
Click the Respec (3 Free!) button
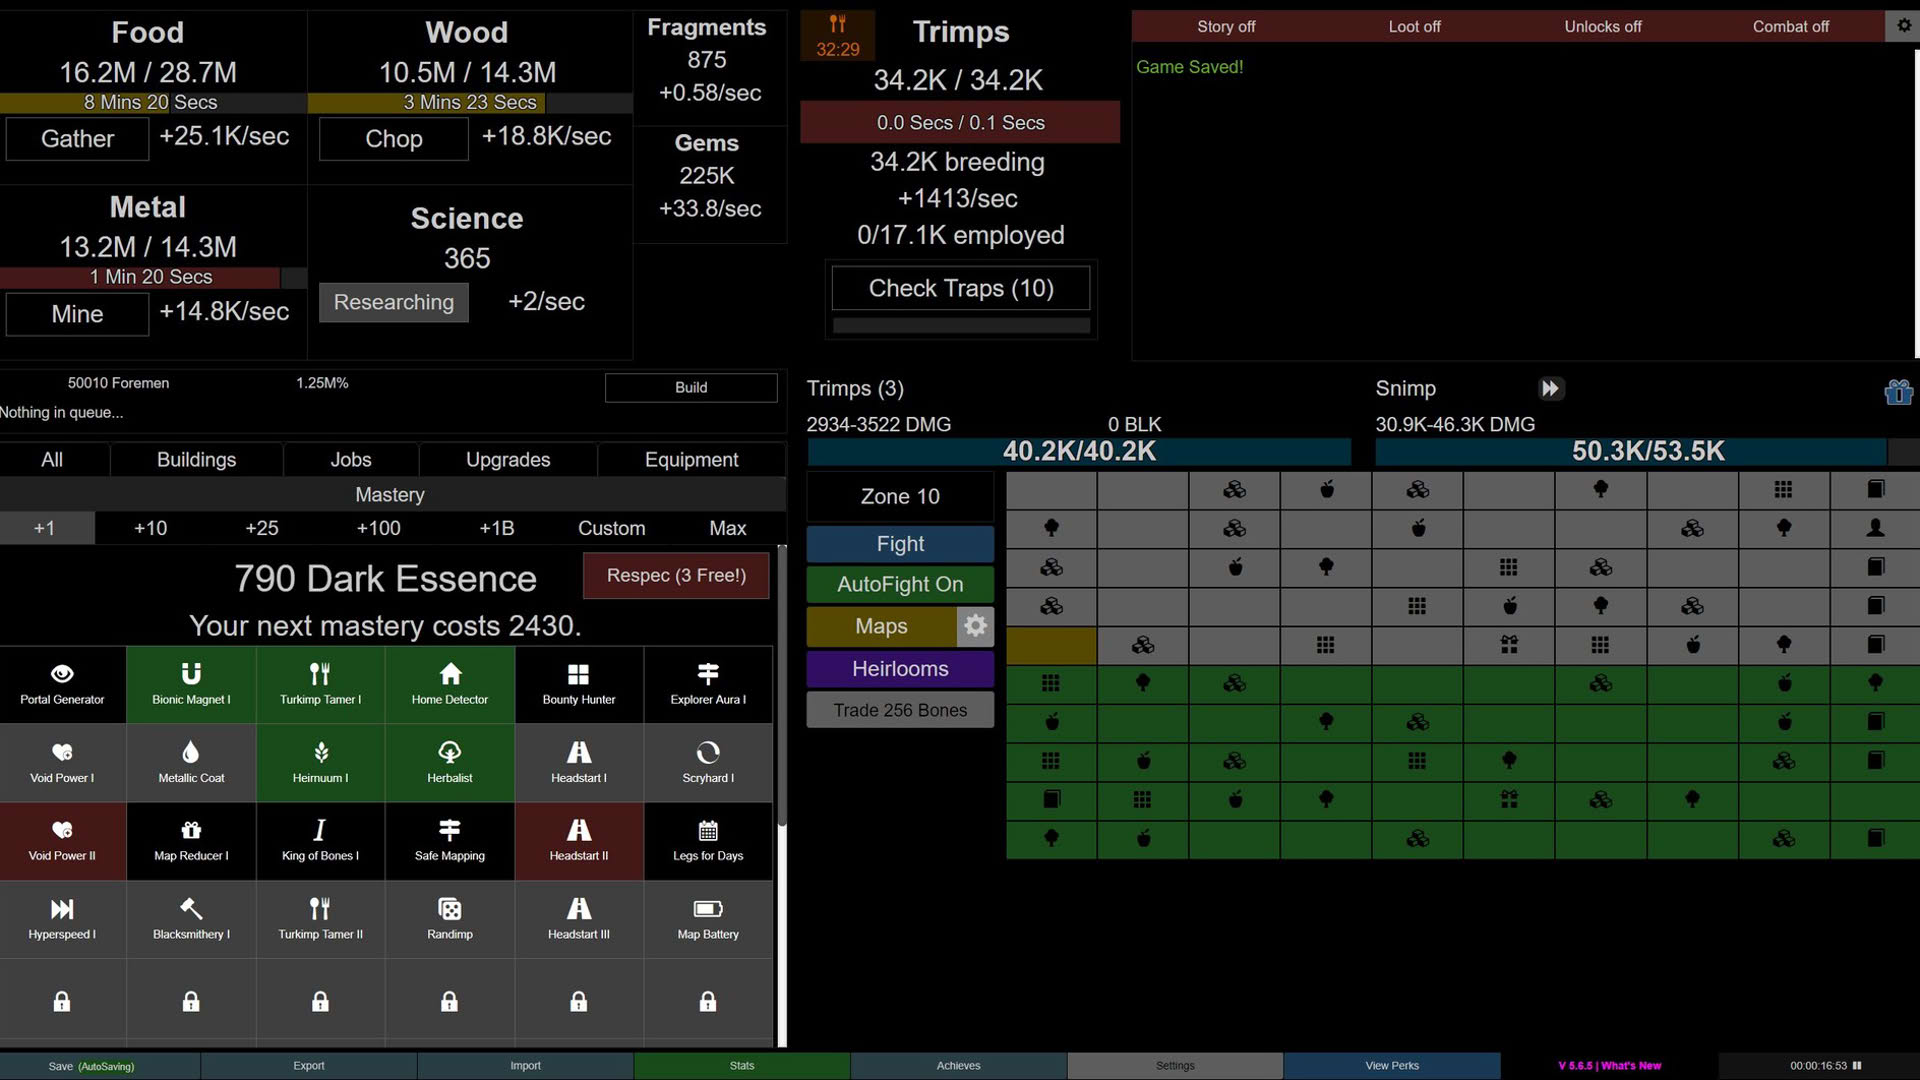(676, 575)
